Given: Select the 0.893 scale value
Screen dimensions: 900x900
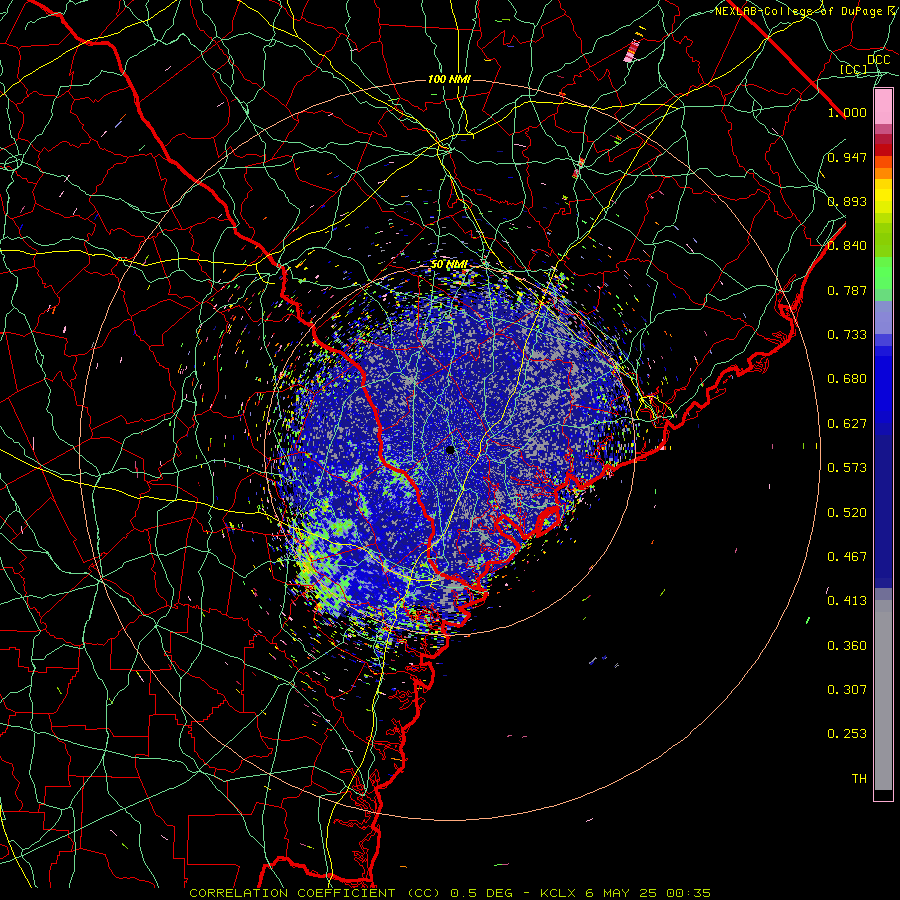Looking at the screenshot, I should pos(847,201).
